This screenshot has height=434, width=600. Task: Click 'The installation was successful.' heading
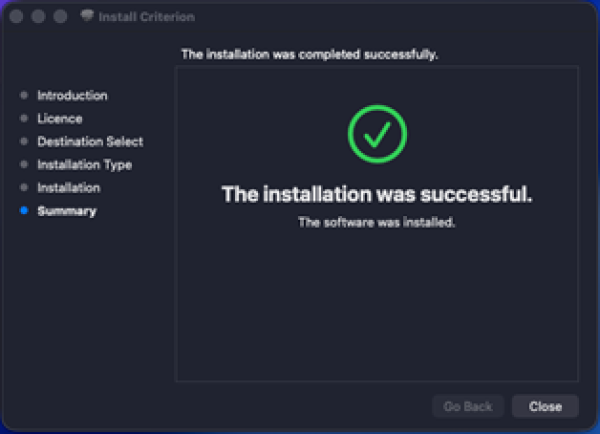click(x=377, y=194)
